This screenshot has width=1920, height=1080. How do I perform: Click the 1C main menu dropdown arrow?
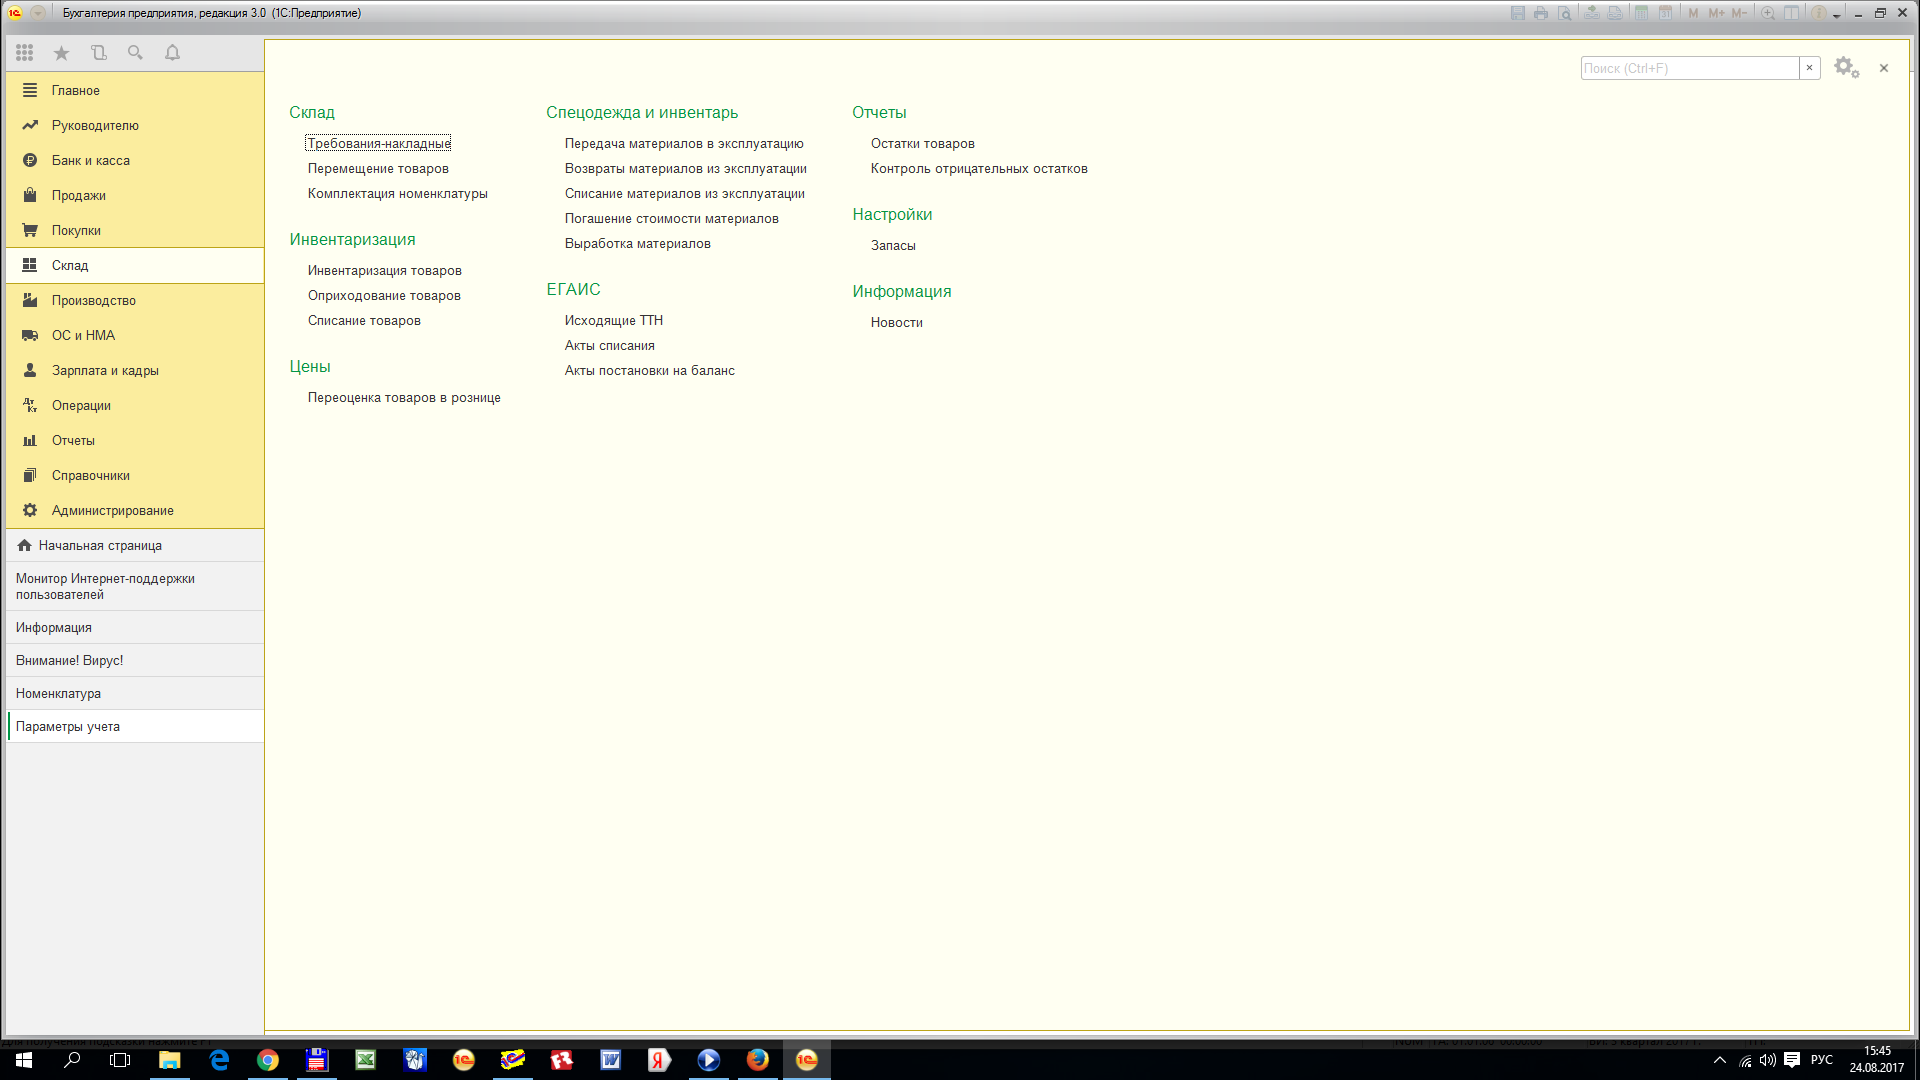click(x=38, y=13)
